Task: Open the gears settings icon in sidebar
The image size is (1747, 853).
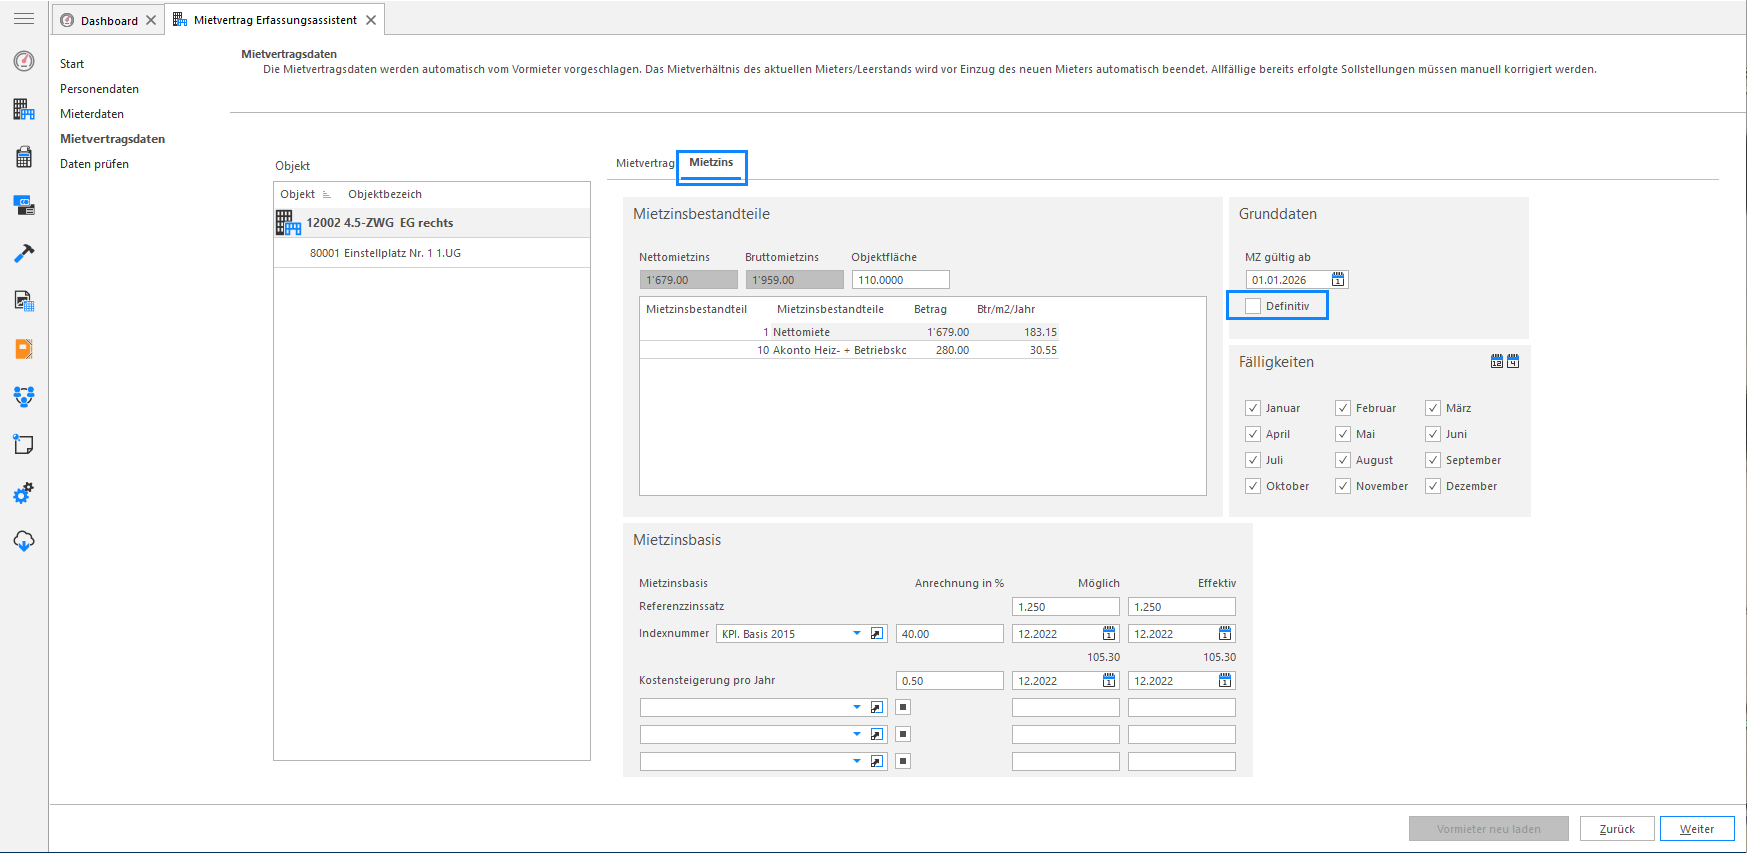Action: (x=24, y=493)
